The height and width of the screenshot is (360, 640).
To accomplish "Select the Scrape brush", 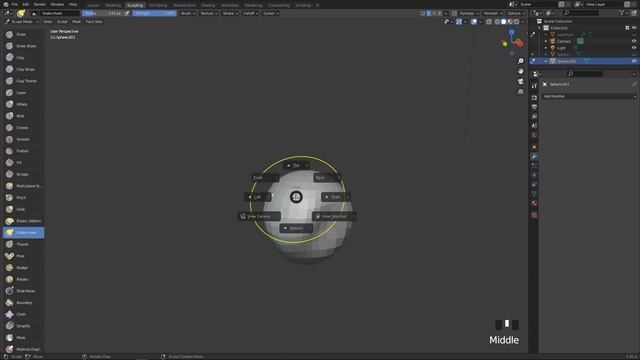I will 23,174.
